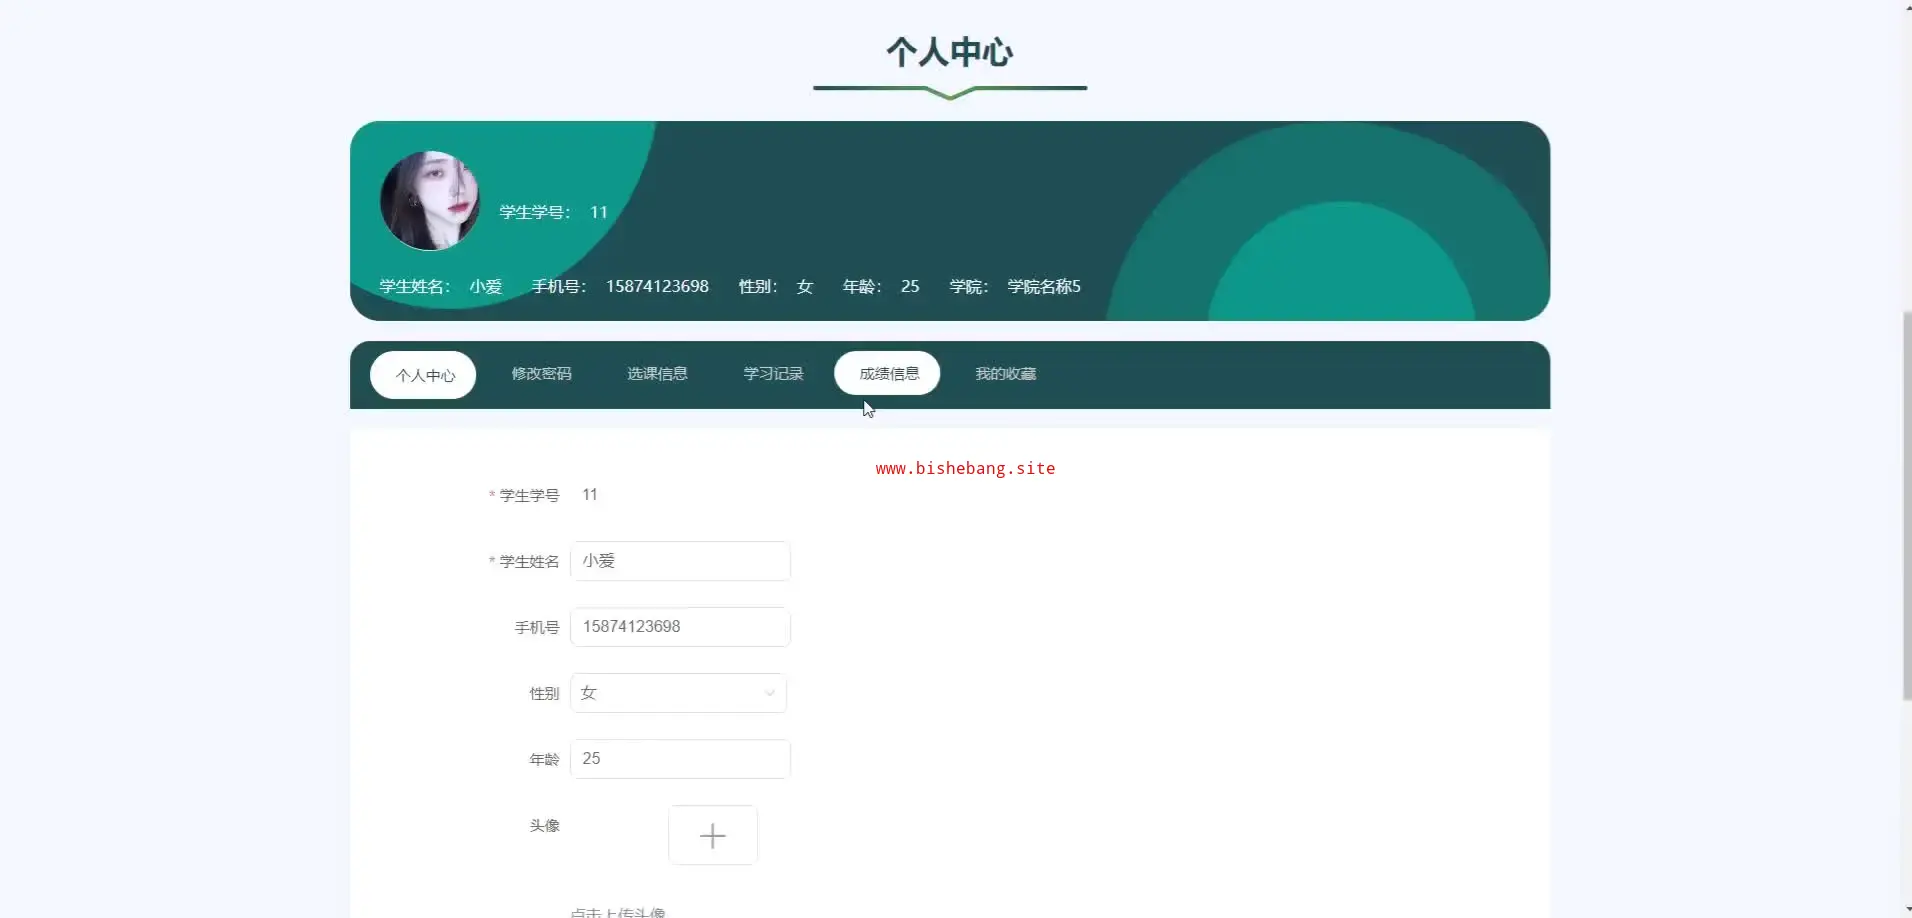
Task: Open the 成绩信息 tab
Action: (x=888, y=373)
